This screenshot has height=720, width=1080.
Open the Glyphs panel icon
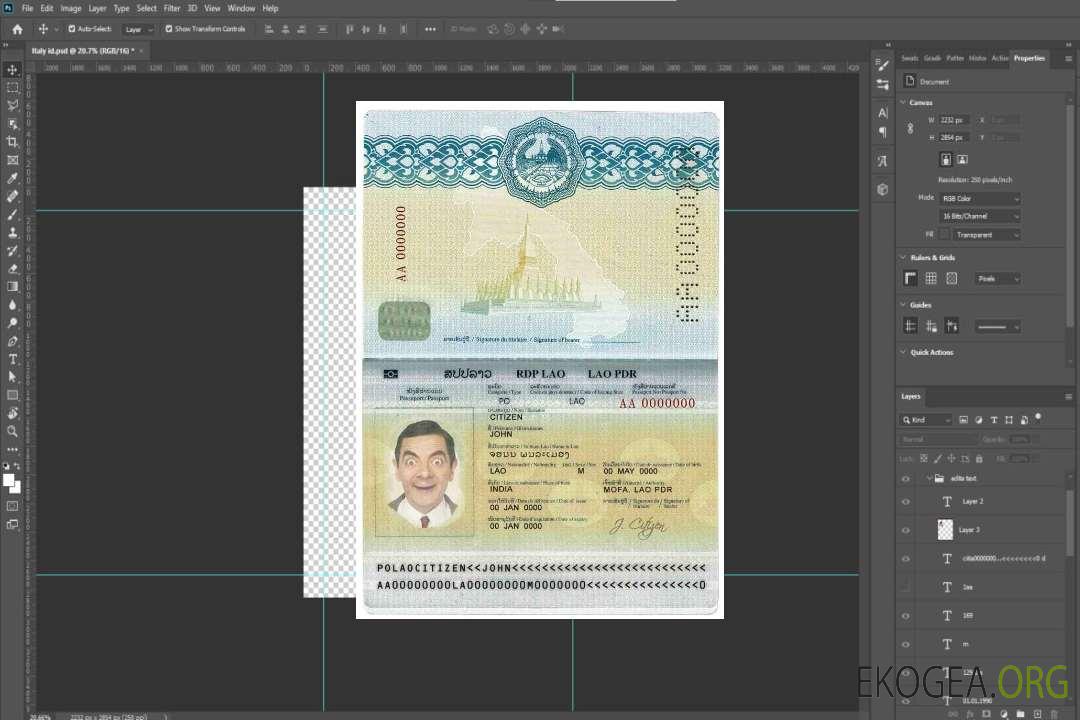[x=883, y=161]
